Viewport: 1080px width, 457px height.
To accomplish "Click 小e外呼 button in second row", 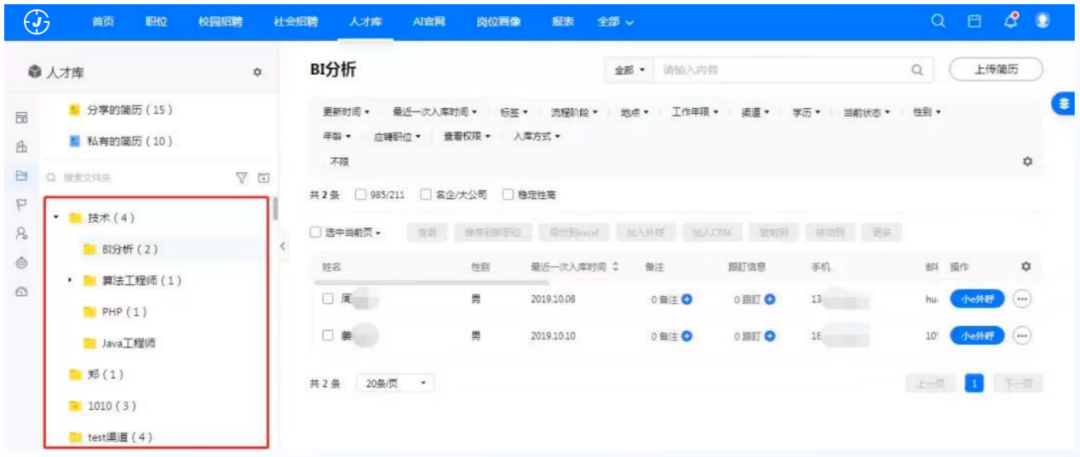I will point(977,336).
